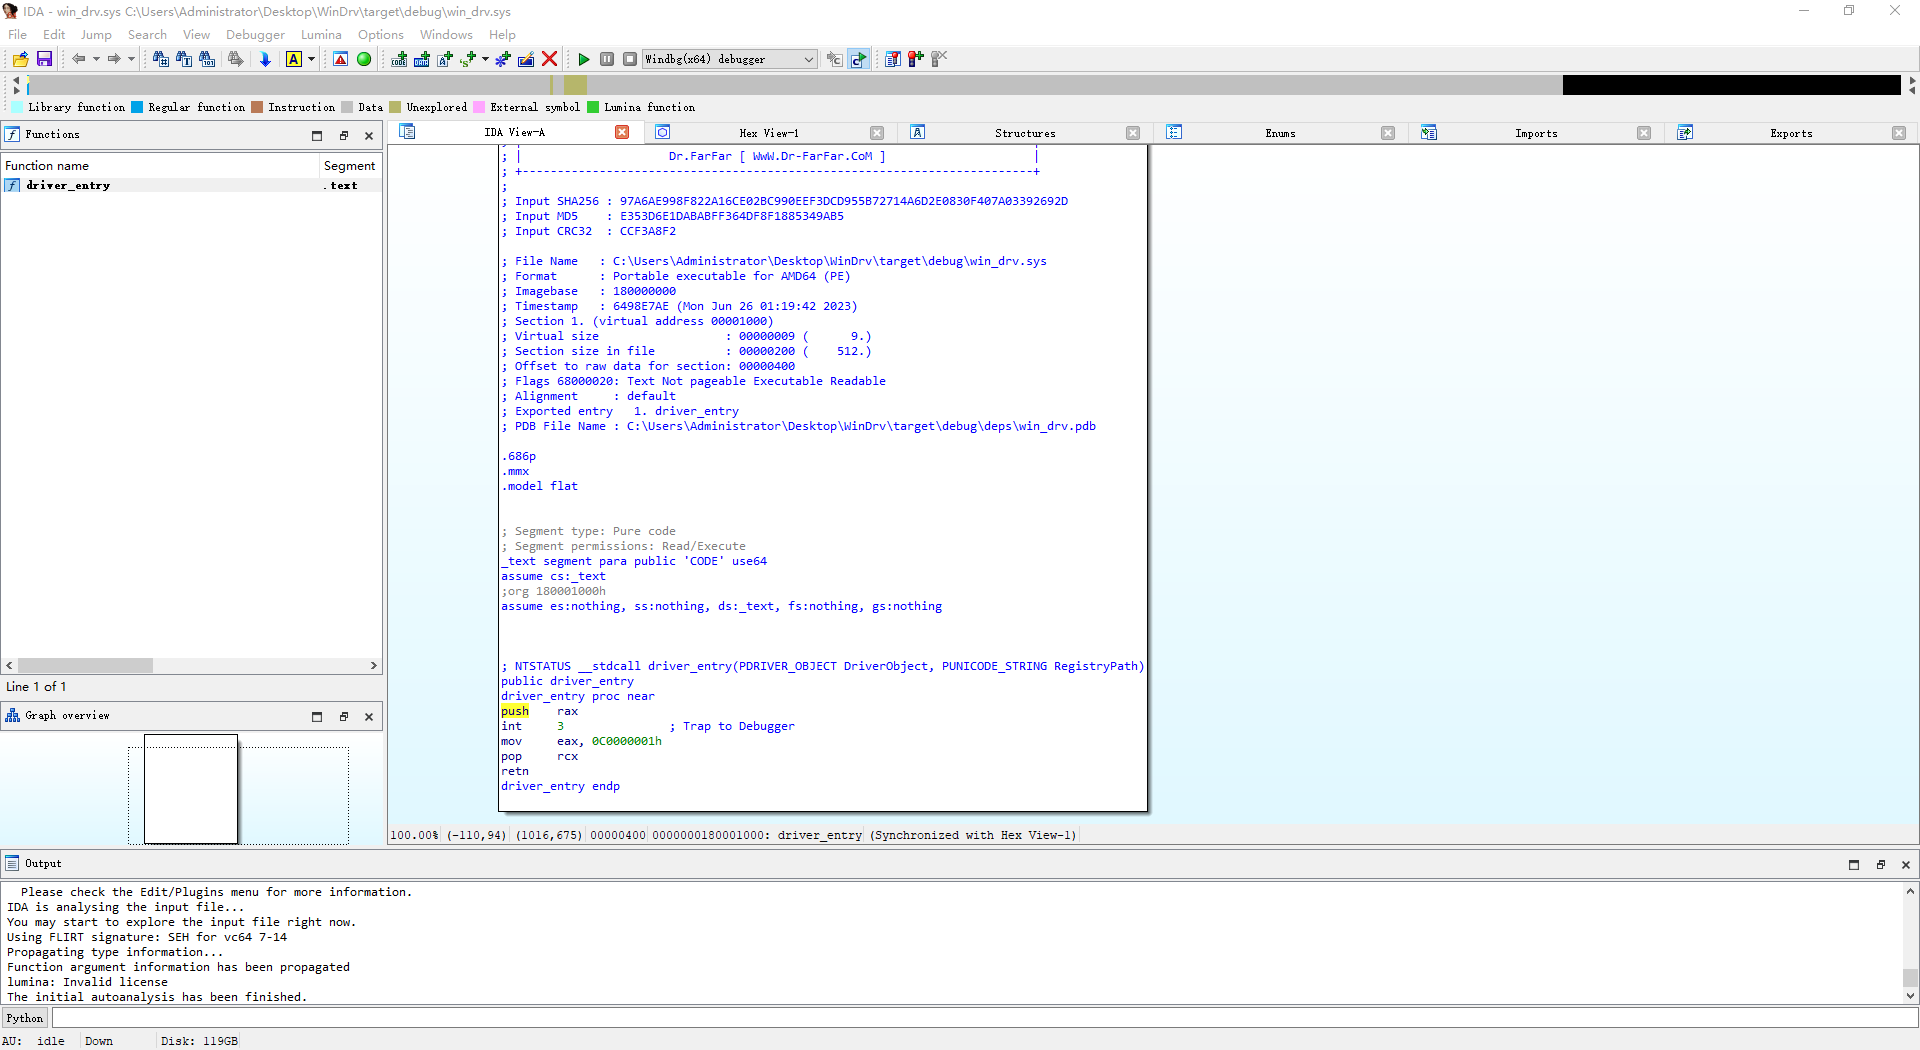Open the Windows menu
Screen dimensions: 1920x1050
coord(446,34)
